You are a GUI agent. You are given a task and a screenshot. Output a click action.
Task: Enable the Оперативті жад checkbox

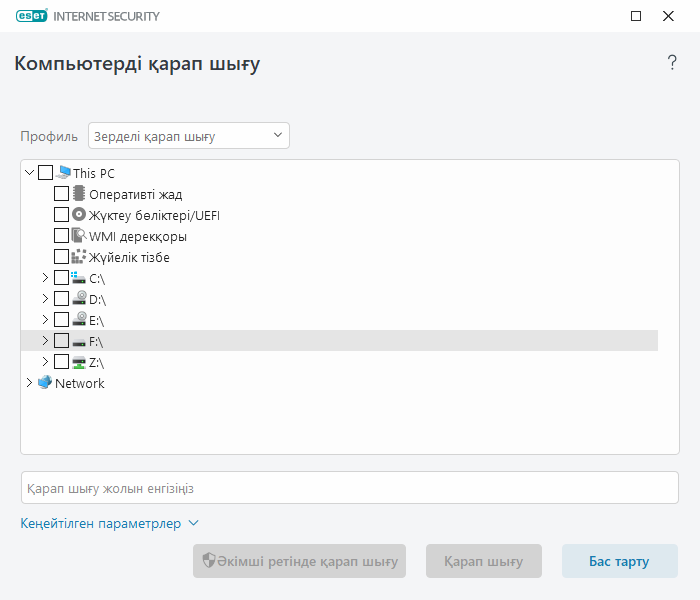[61, 194]
